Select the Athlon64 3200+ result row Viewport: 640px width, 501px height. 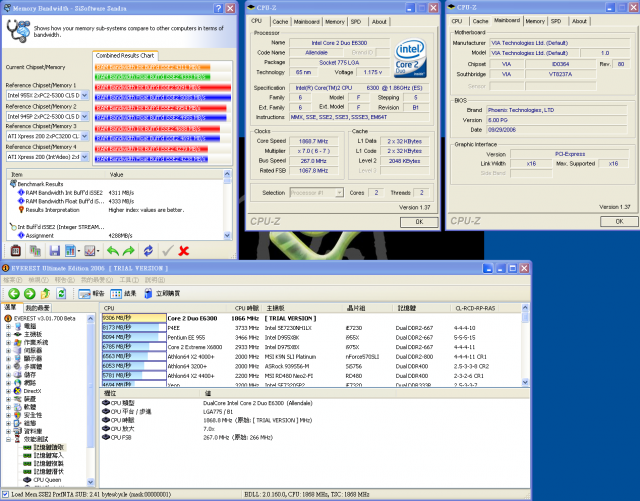click(311, 366)
